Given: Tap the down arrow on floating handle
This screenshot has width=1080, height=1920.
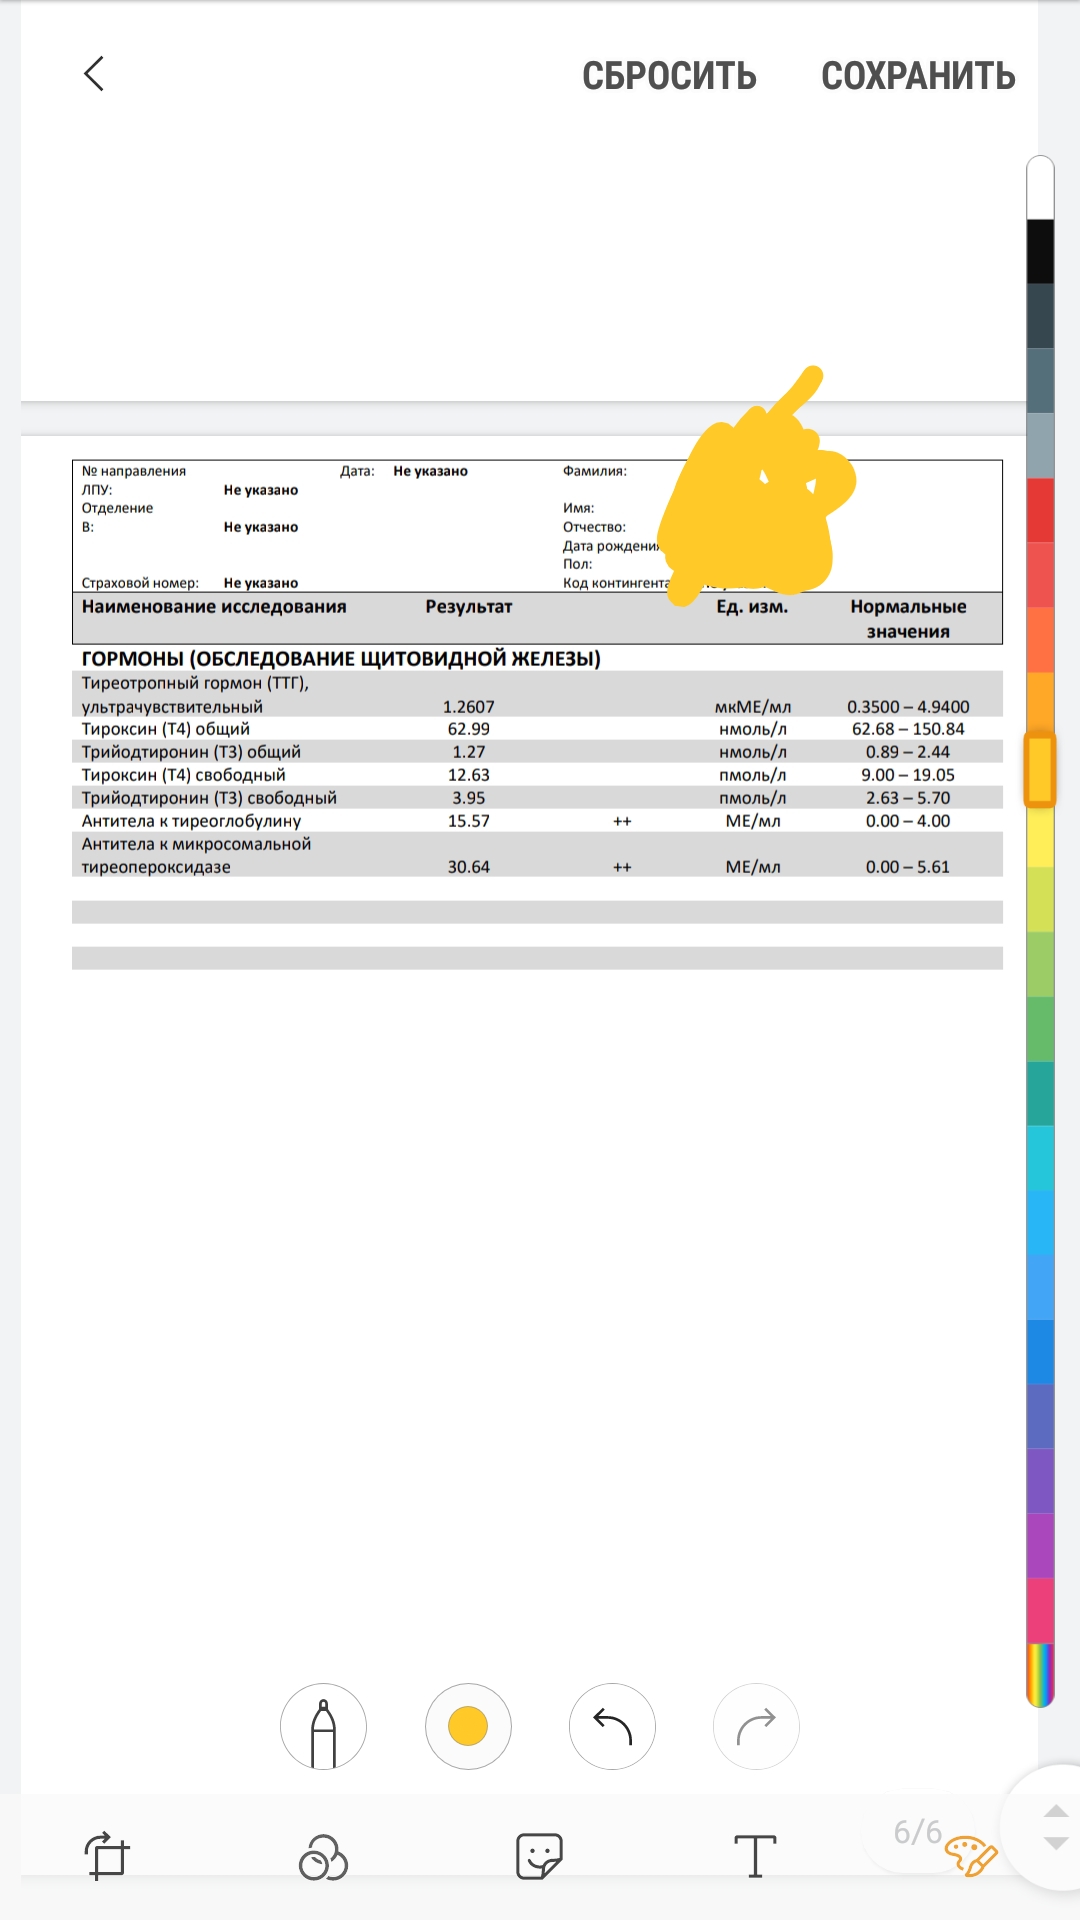Looking at the screenshot, I should 1056,1843.
